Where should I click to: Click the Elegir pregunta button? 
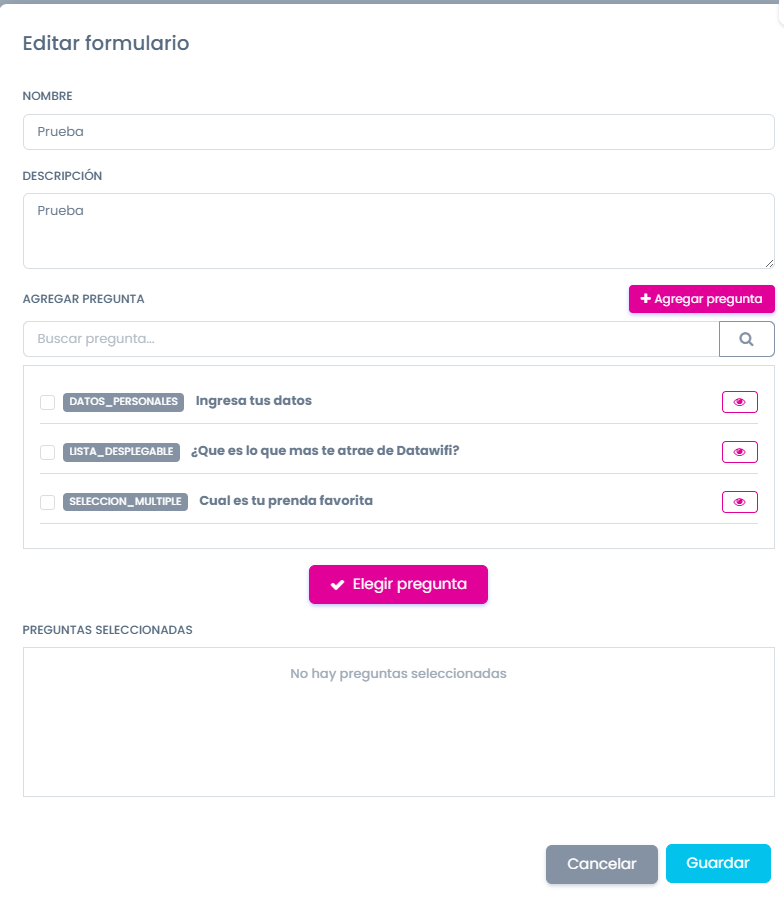pos(398,584)
